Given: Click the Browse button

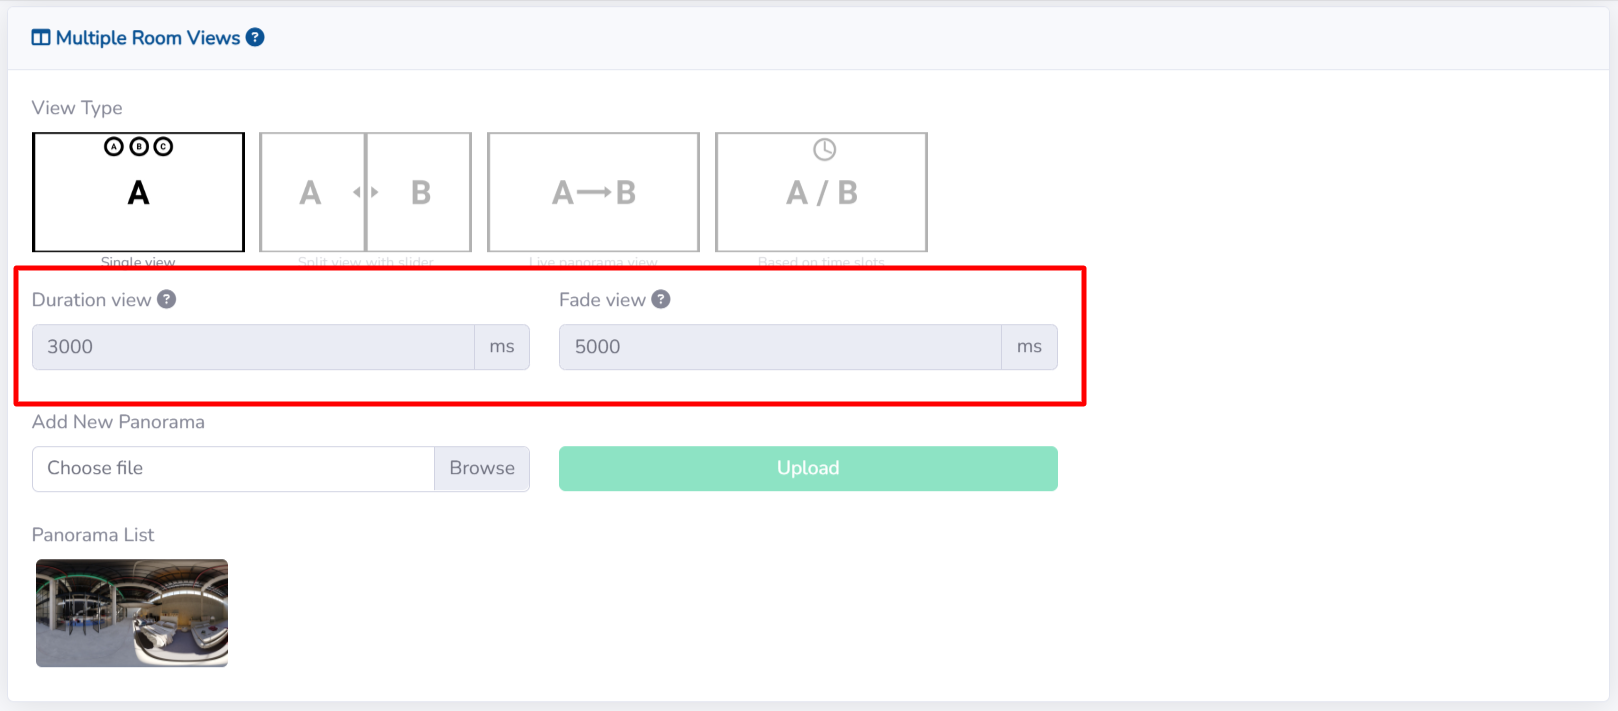Looking at the screenshot, I should pos(482,468).
